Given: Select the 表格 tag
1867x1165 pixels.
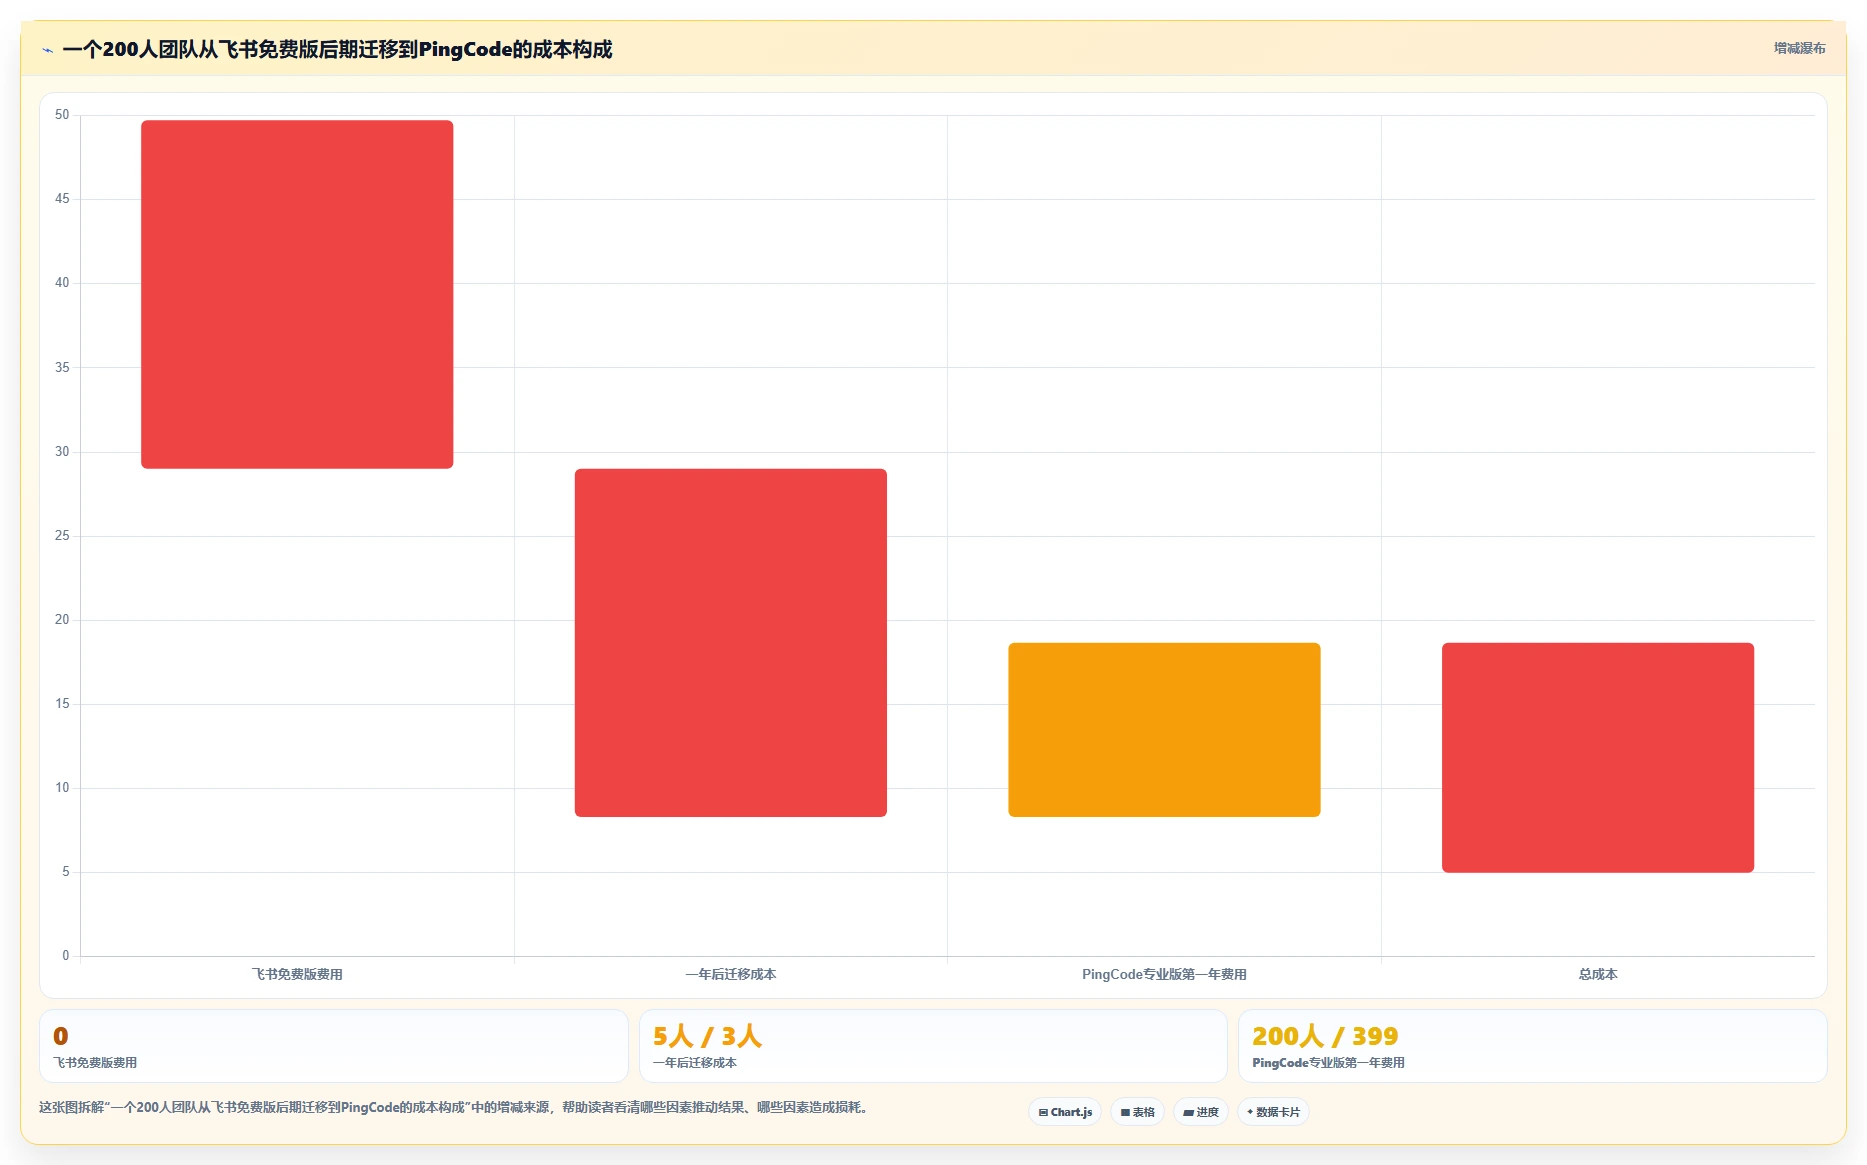Looking at the screenshot, I should click(1137, 1112).
